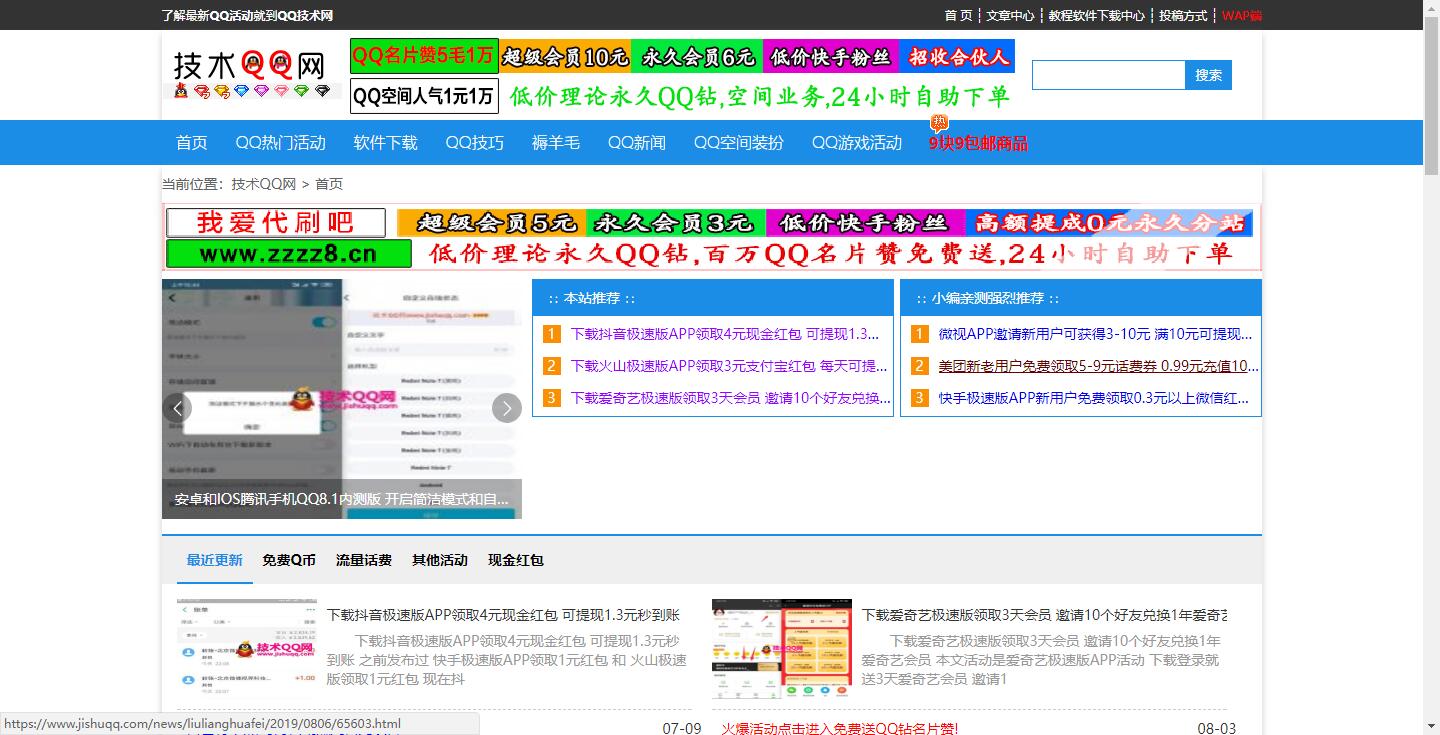This screenshot has width=1440, height=735.
Task: Click the QQ名片赞5毛1万 ad banner
Action: click(423, 56)
